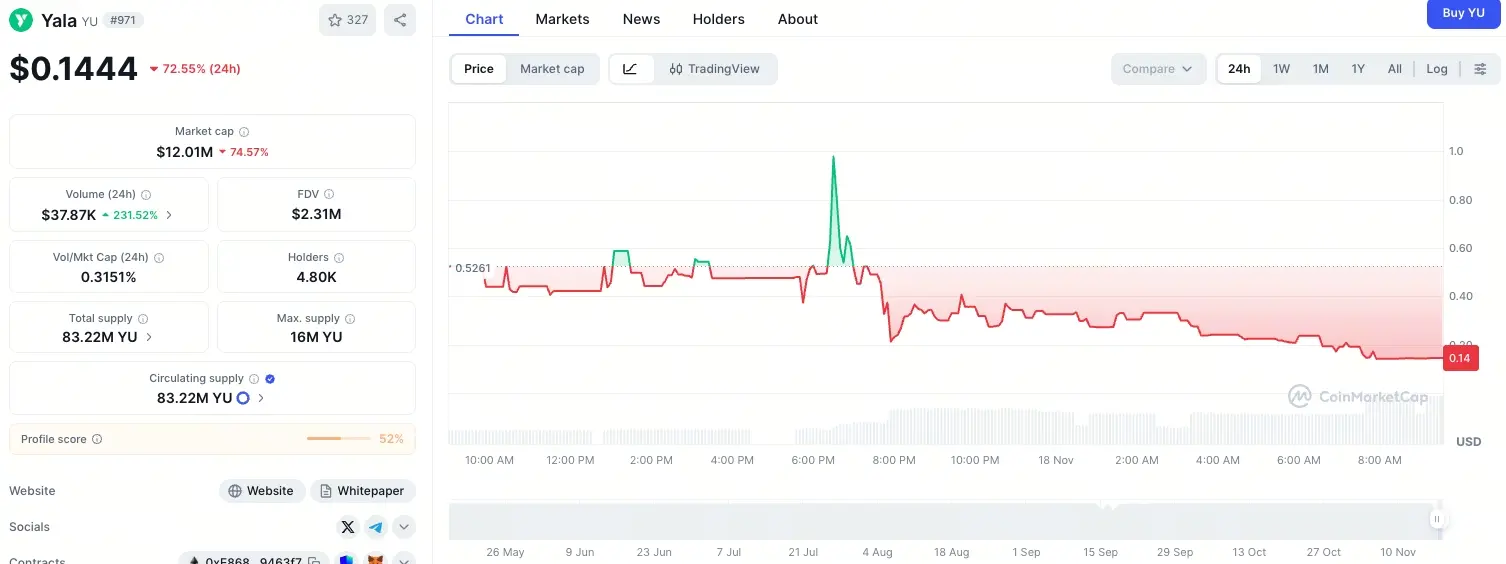The image size is (1506, 564).
Task: Add Yala to watchlist with star button
Action: (348, 20)
